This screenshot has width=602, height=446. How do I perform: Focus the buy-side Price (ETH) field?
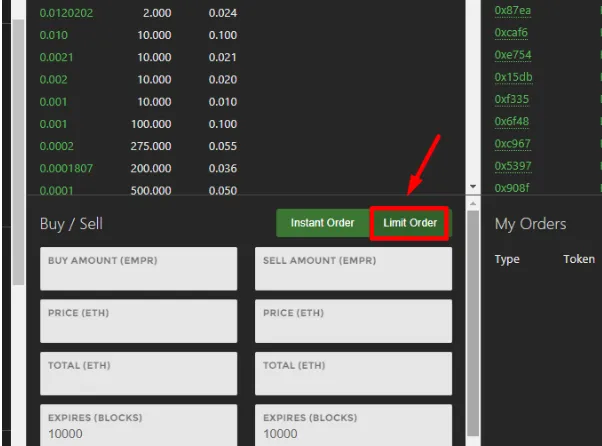(x=139, y=321)
